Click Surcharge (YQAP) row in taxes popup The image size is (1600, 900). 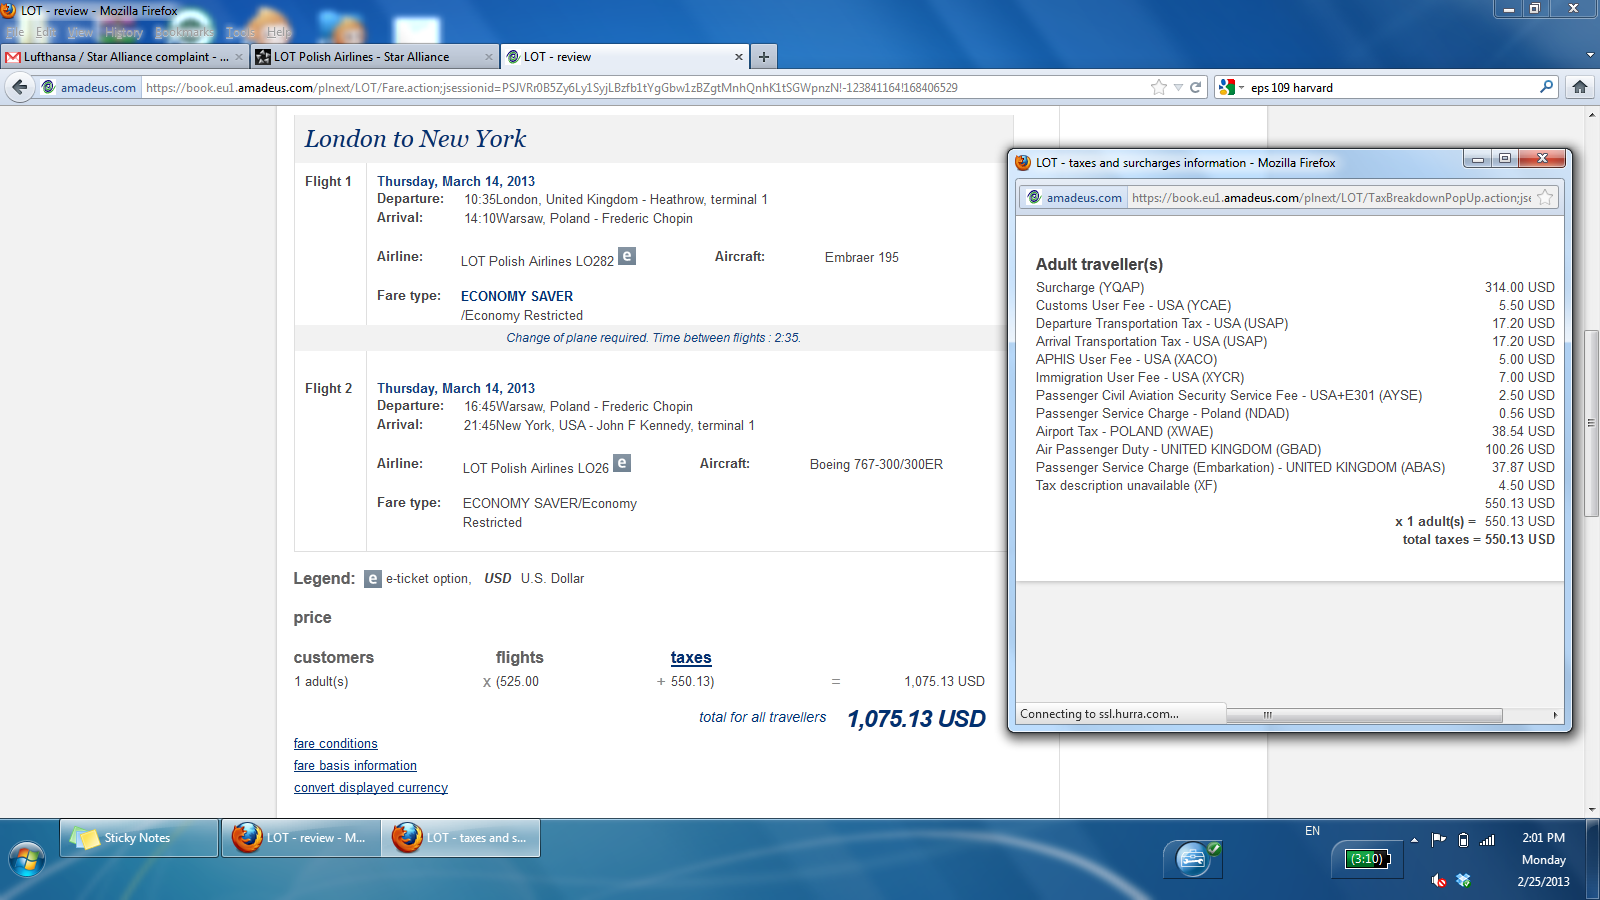1295,287
